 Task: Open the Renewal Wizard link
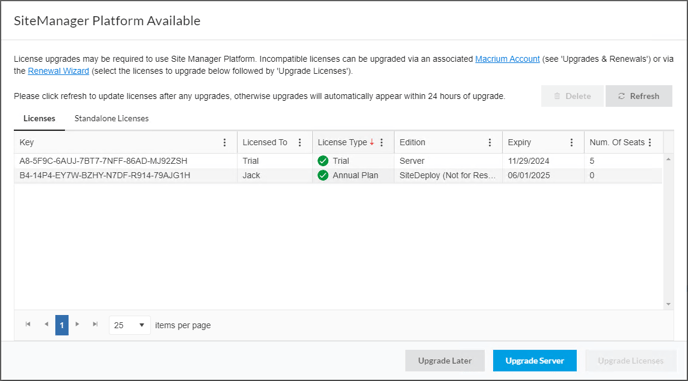[x=58, y=71]
